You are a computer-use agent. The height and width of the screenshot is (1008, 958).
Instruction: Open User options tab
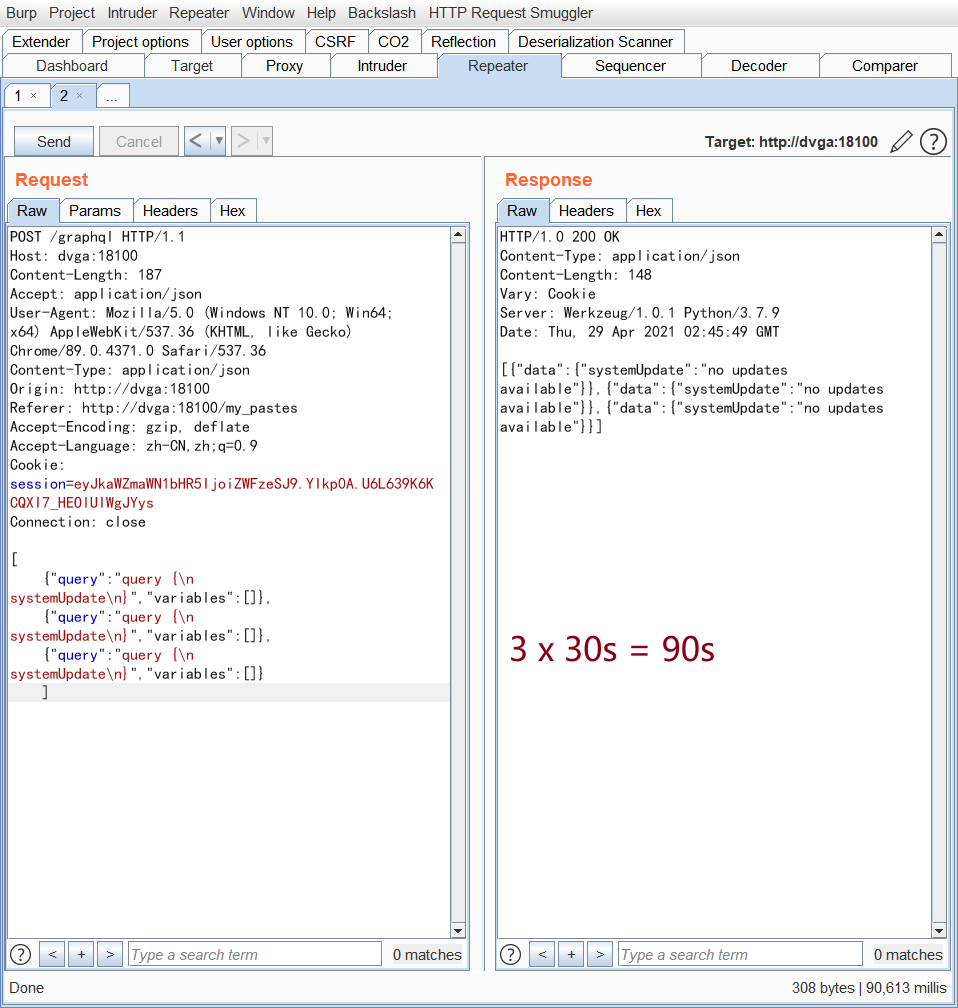coord(252,42)
